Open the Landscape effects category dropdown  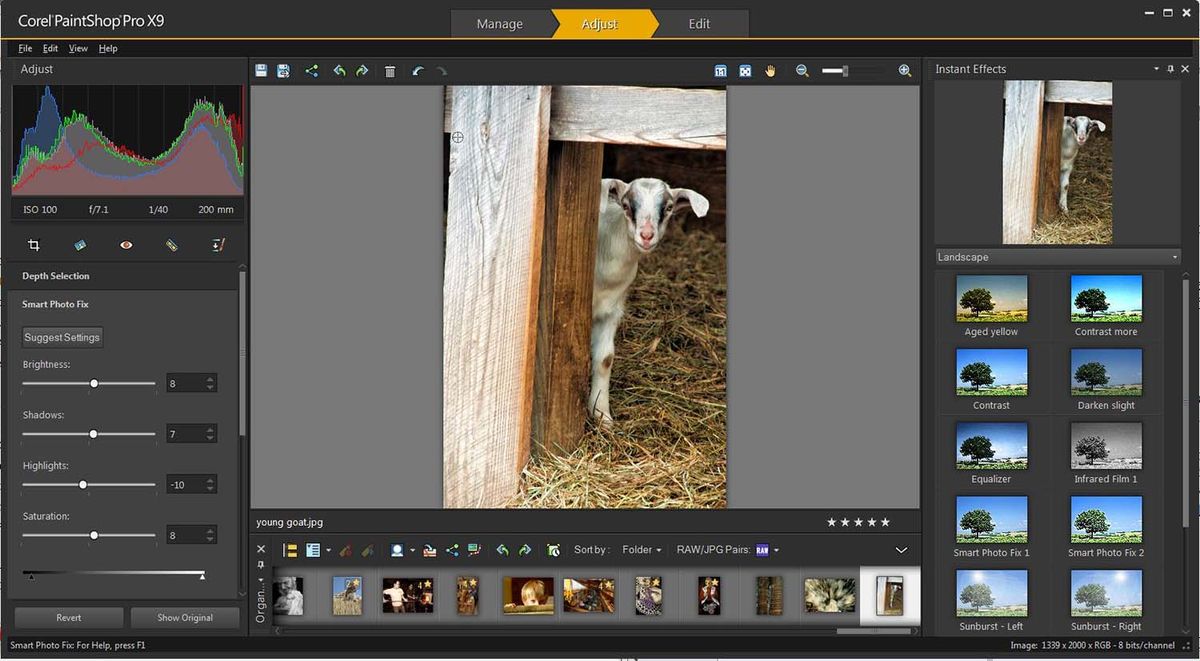pos(1173,256)
